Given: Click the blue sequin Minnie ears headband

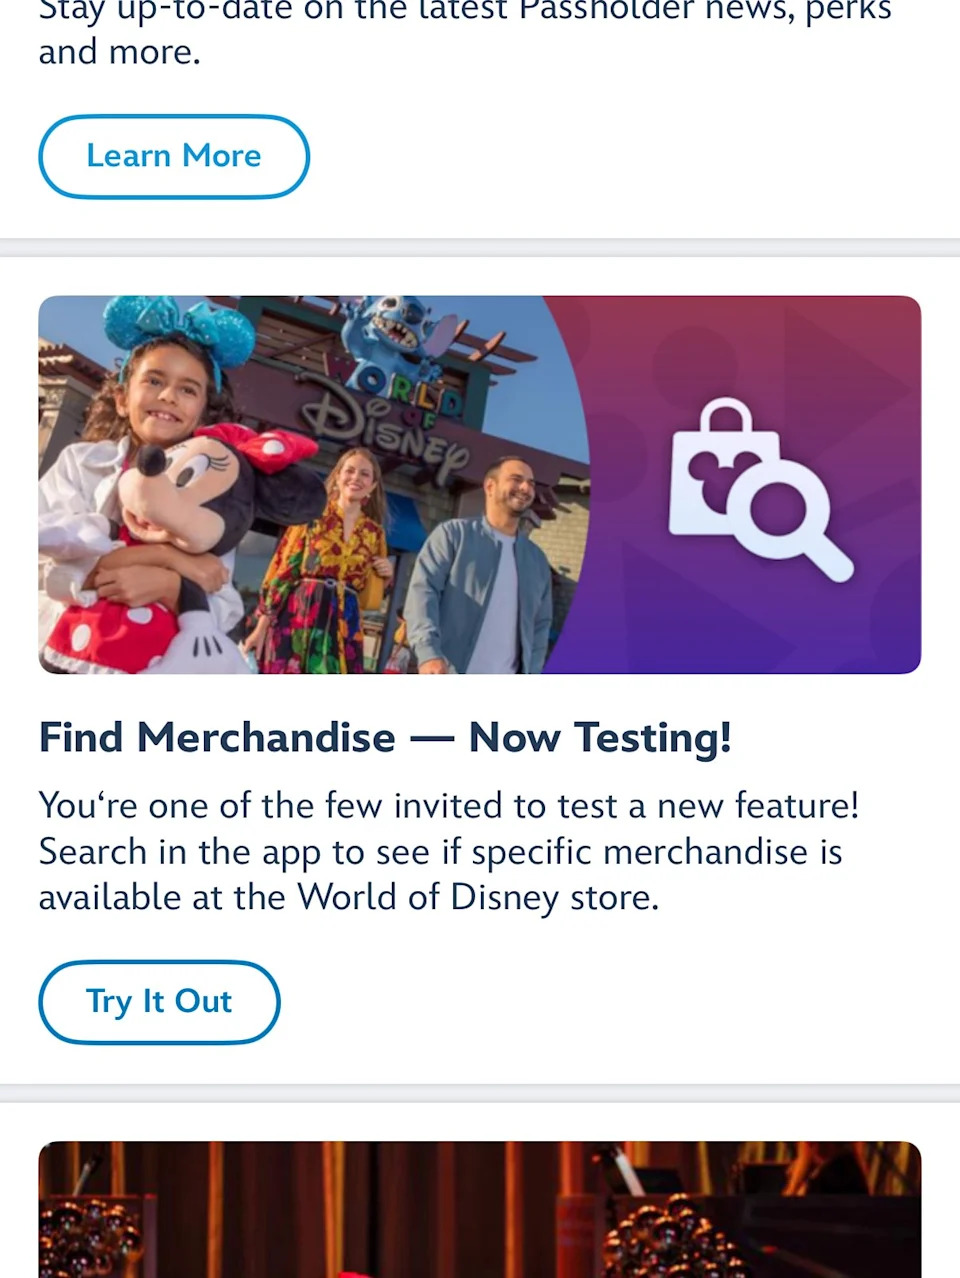Looking at the screenshot, I should tap(178, 325).
